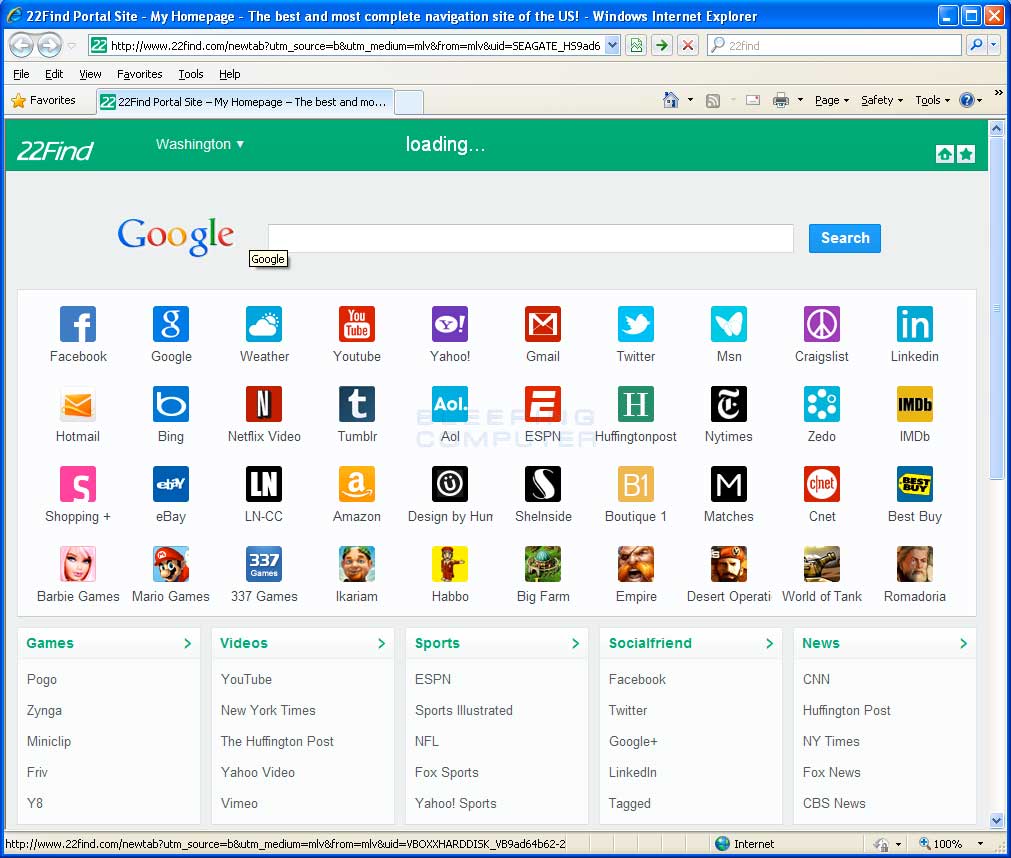The width and height of the screenshot is (1011, 858).
Task: Expand the address bar history dropdown
Action: 613,45
